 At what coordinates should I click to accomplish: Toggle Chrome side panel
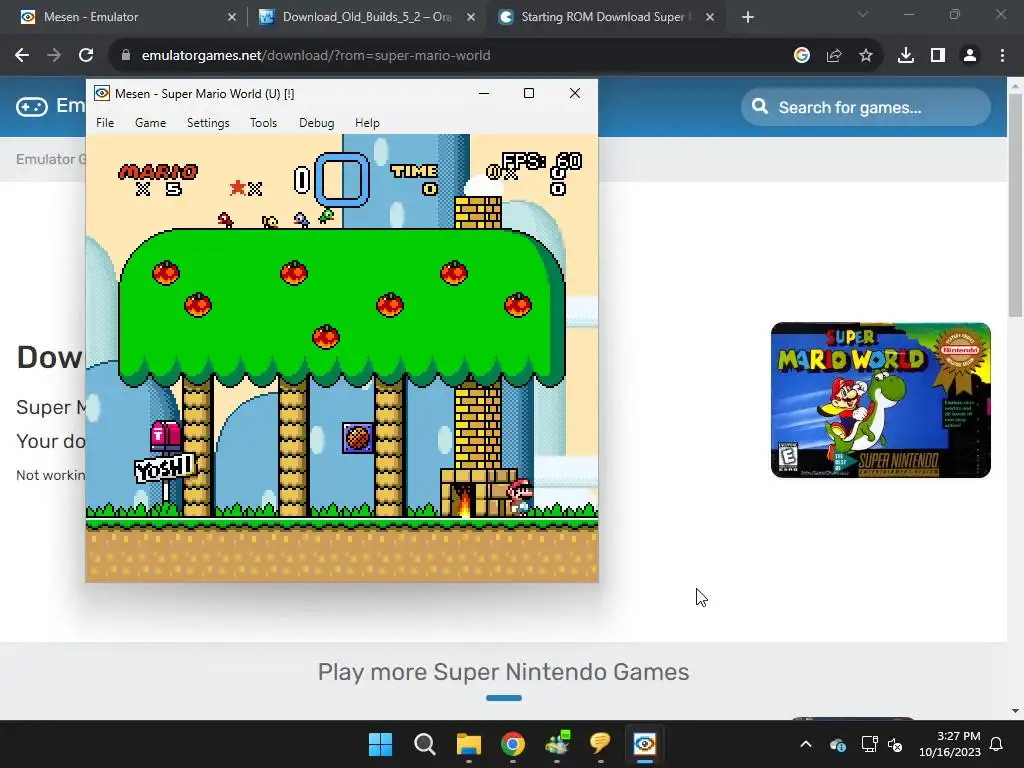pyautogui.click(x=938, y=56)
